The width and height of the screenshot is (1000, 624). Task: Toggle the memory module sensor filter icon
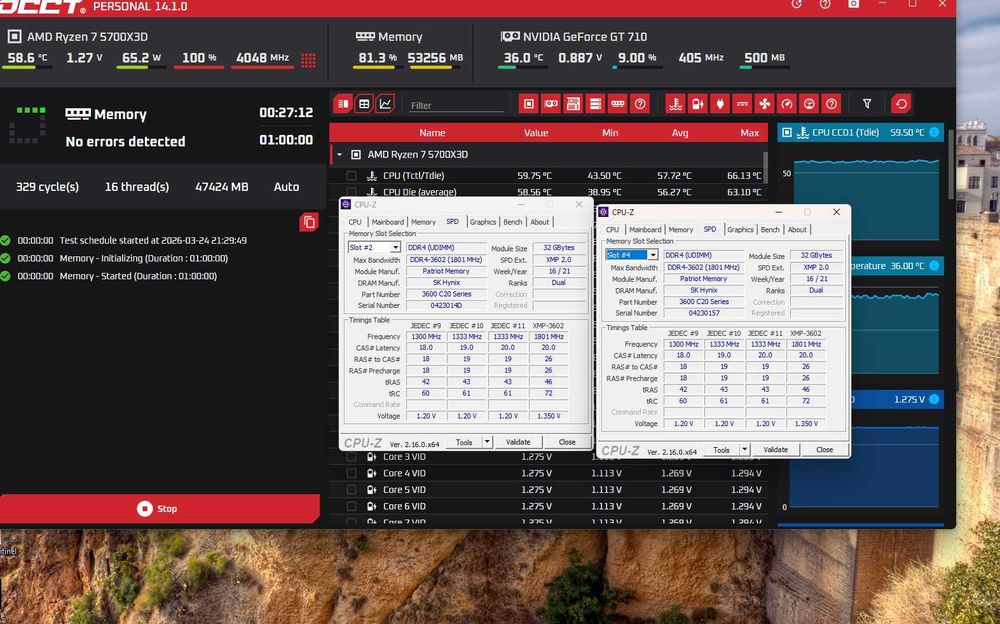[x=617, y=104]
